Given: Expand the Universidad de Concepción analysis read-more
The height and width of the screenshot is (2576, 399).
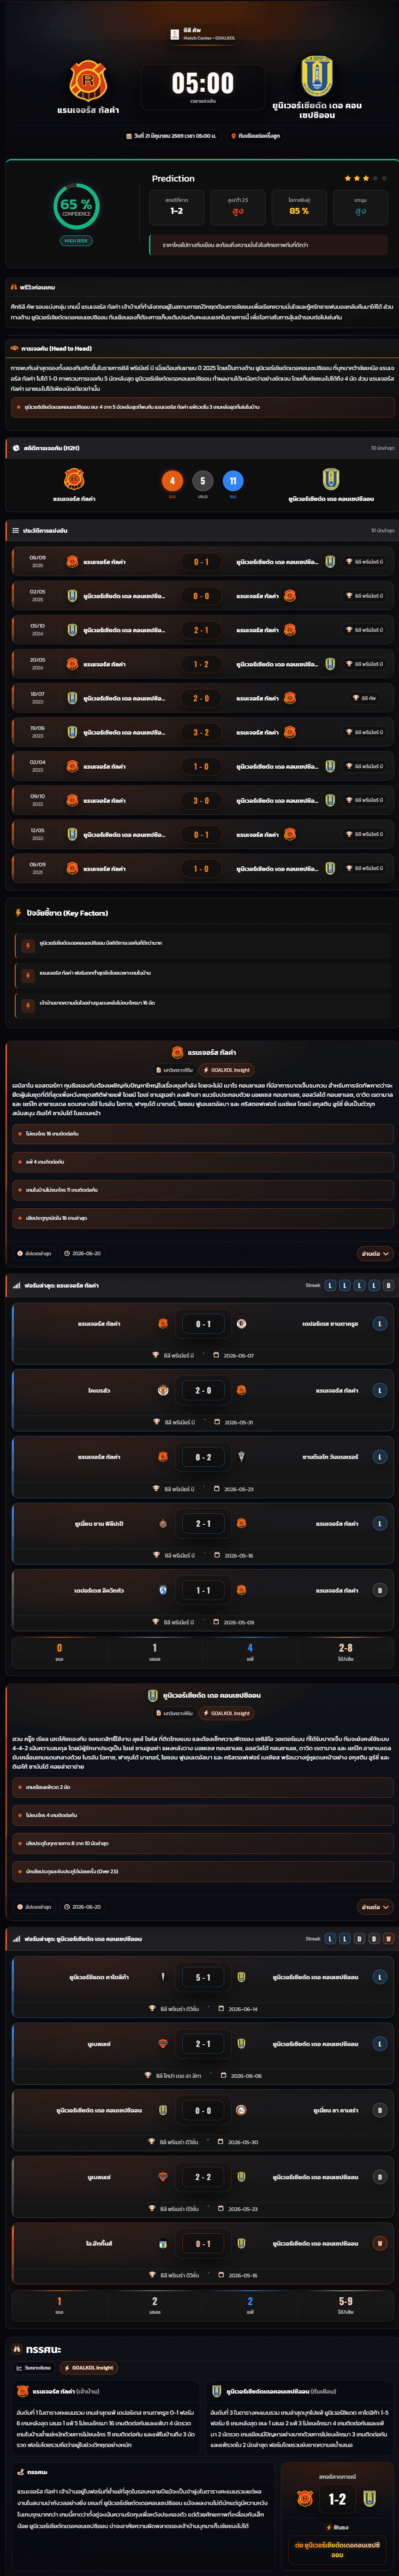Looking at the screenshot, I should [x=374, y=1907].
